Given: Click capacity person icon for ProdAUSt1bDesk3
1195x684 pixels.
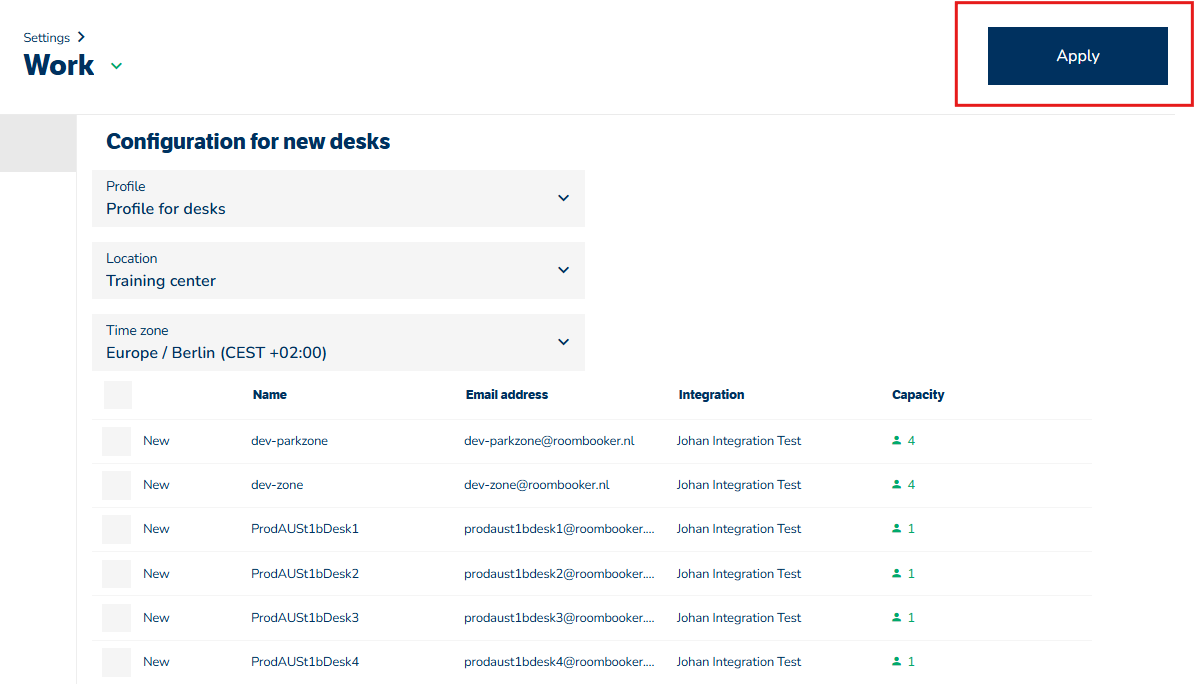Looking at the screenshot, I should pyautogui.click(x=896, y=618).
